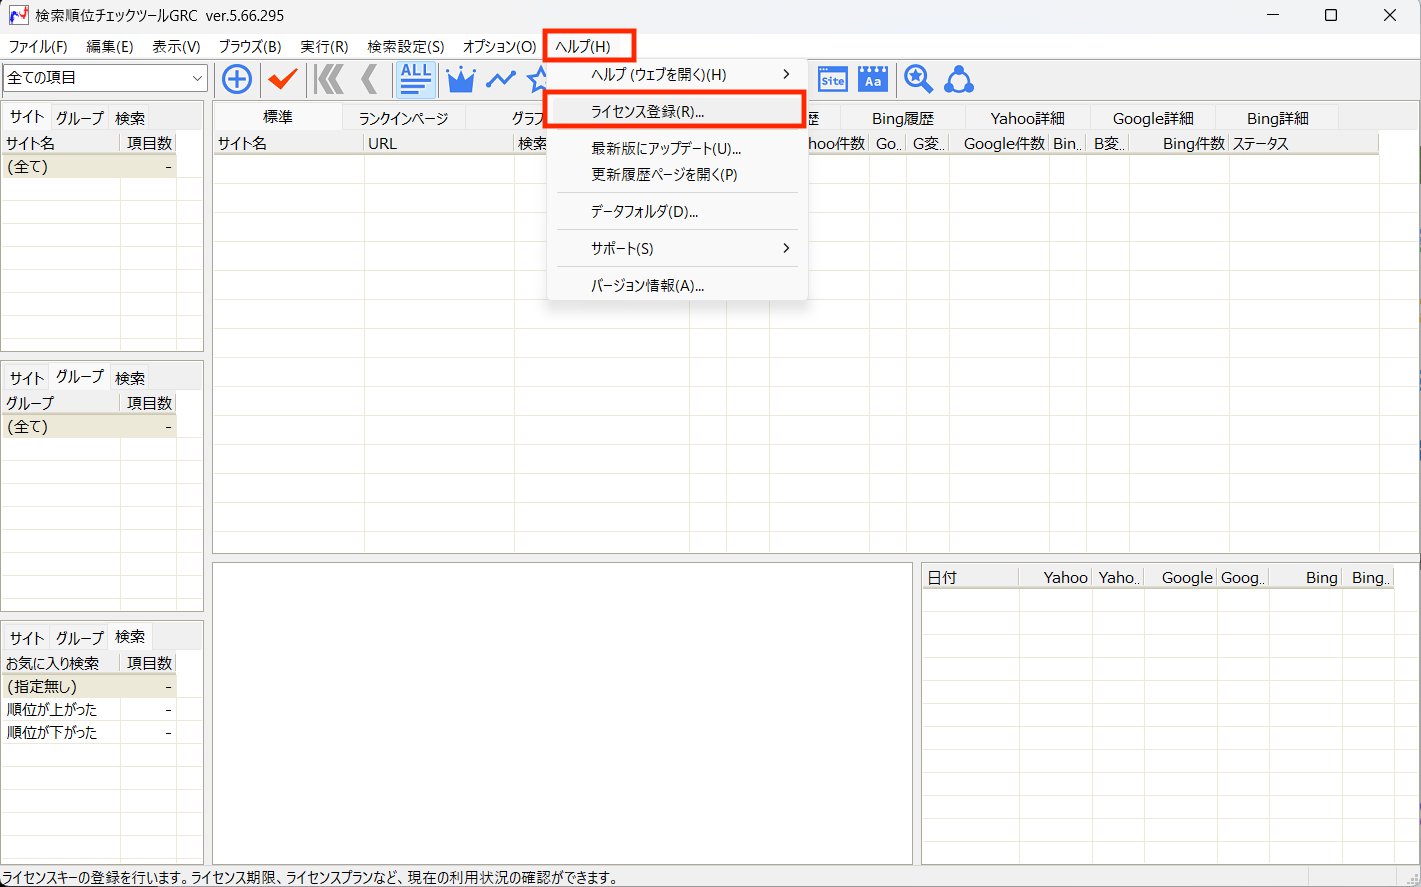Click the G変.. column header
The width and height of the screenshot is (1421, 887).
928,143
